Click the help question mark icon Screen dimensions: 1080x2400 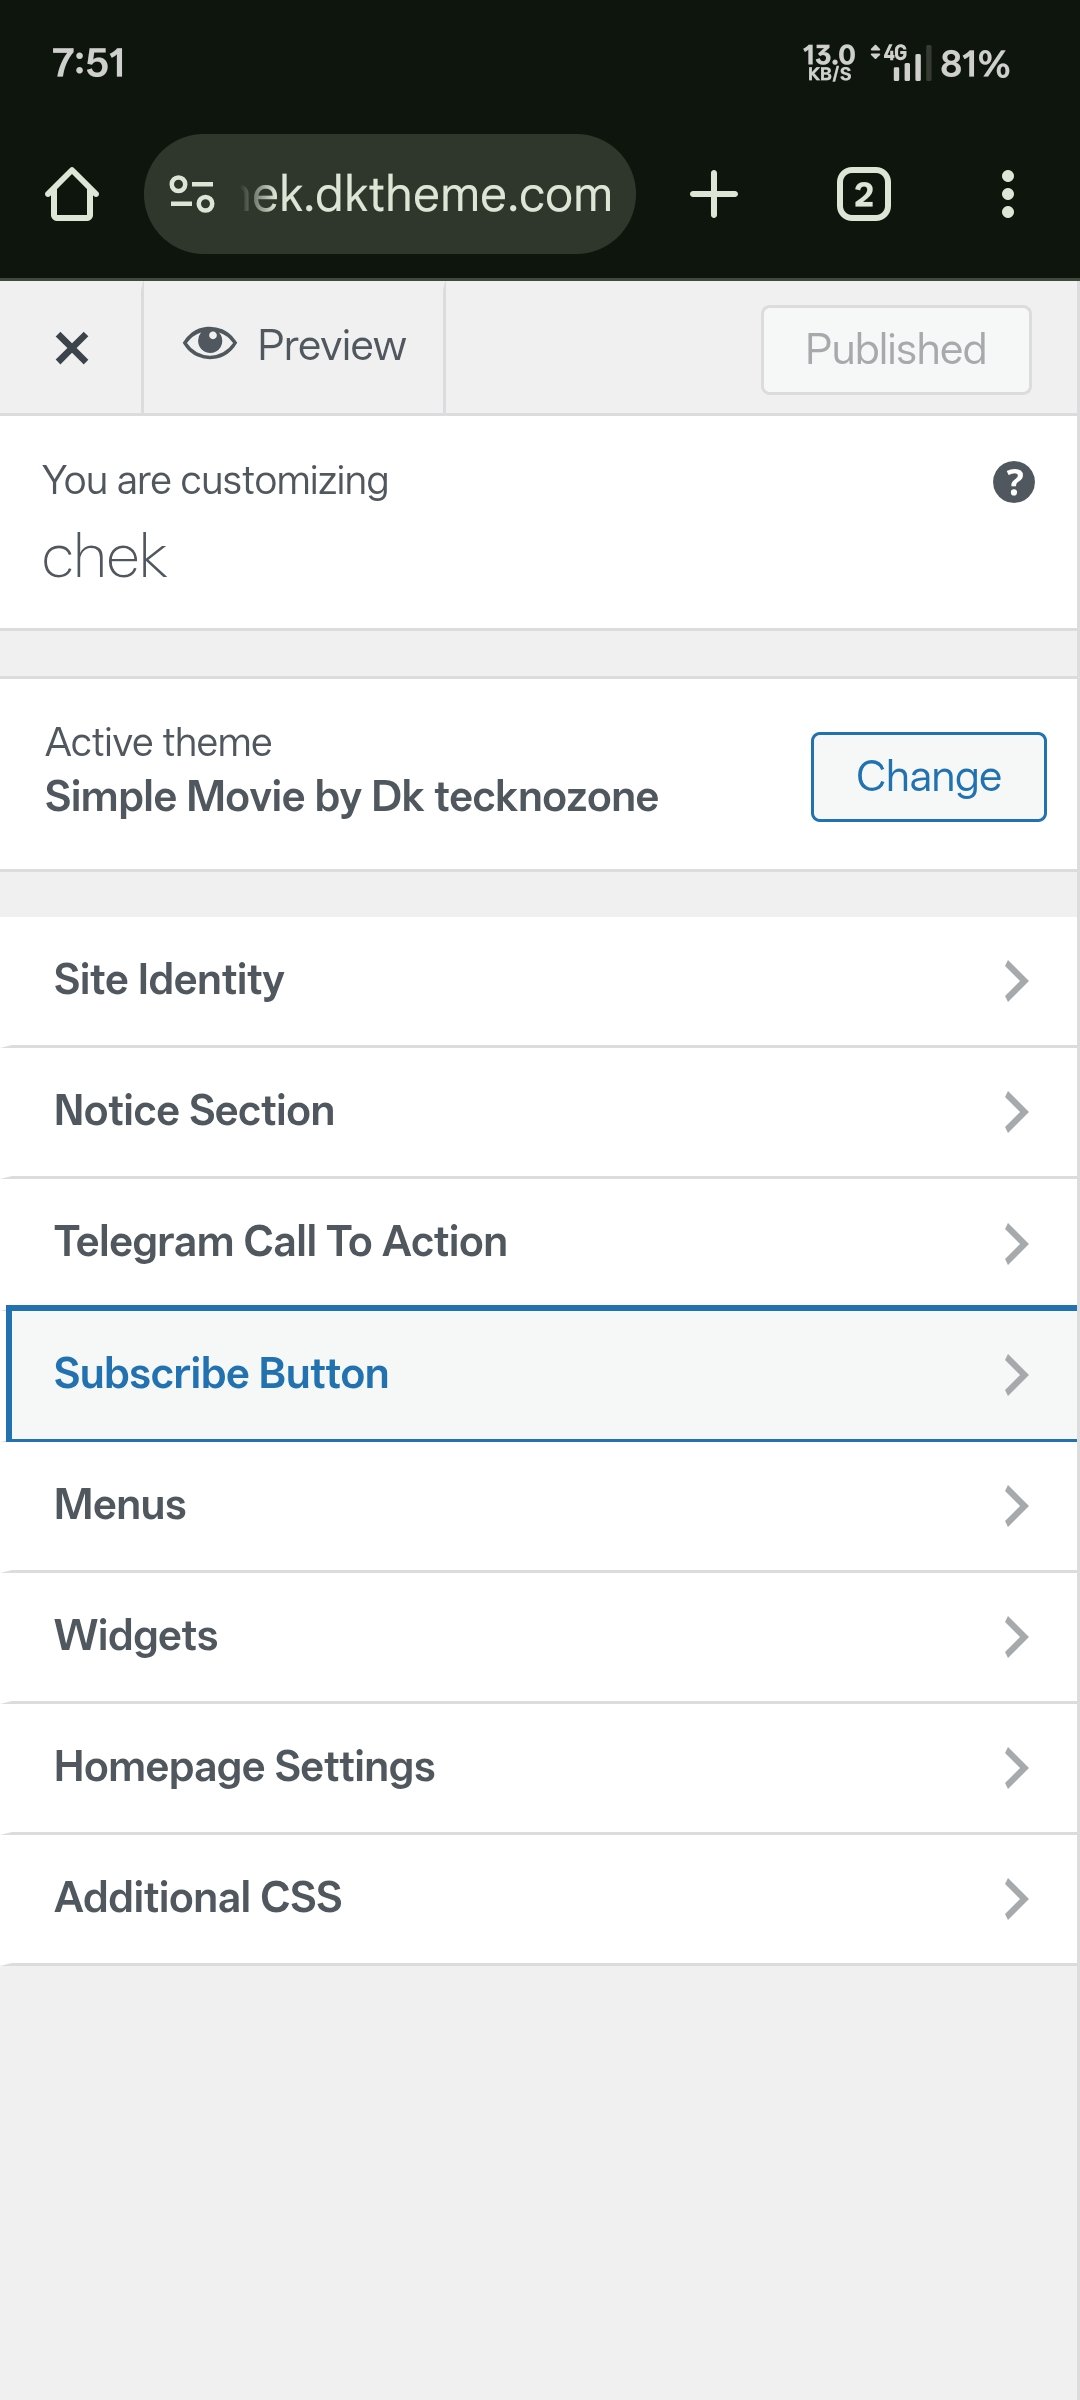click(x=1013, y=482)
